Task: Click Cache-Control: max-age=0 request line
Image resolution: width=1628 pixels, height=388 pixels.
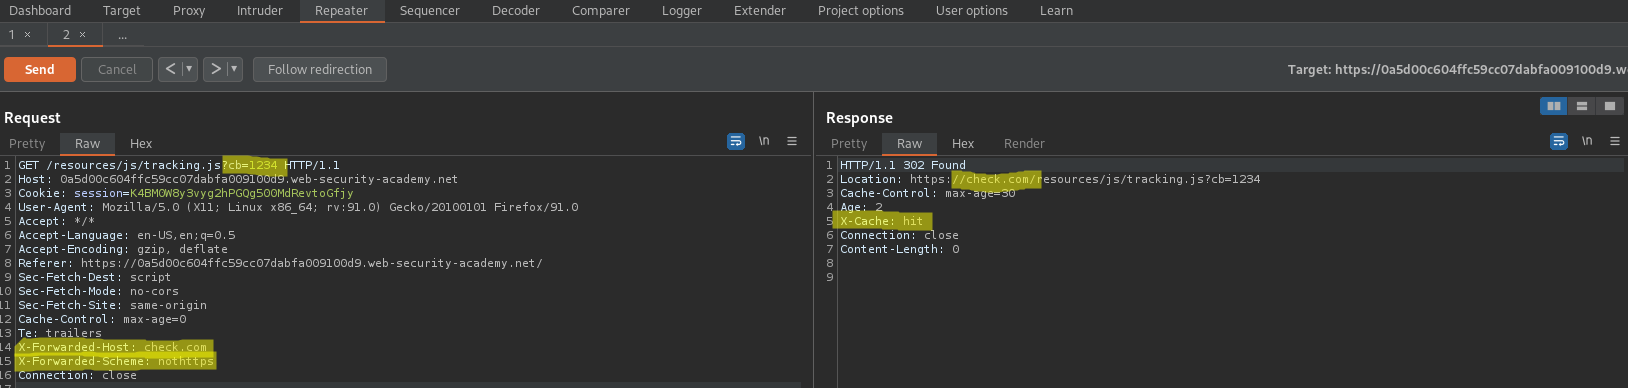Action: tap(102, 319)
